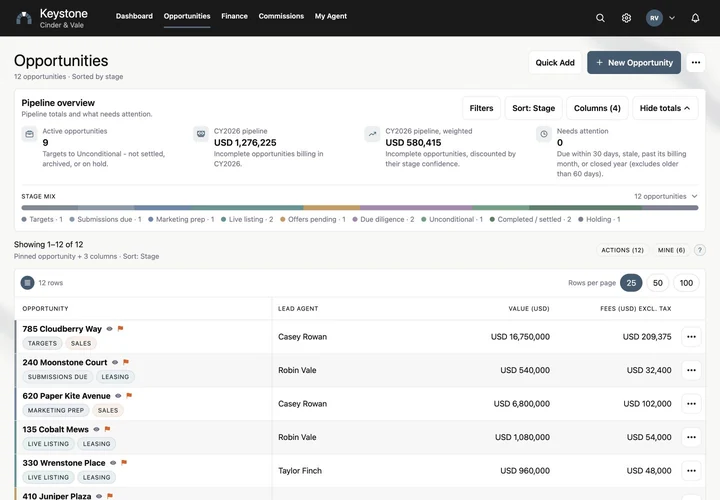The image size is (720, 500).
Task: Open page more-options ellipsis button
Action: [696, 62]
